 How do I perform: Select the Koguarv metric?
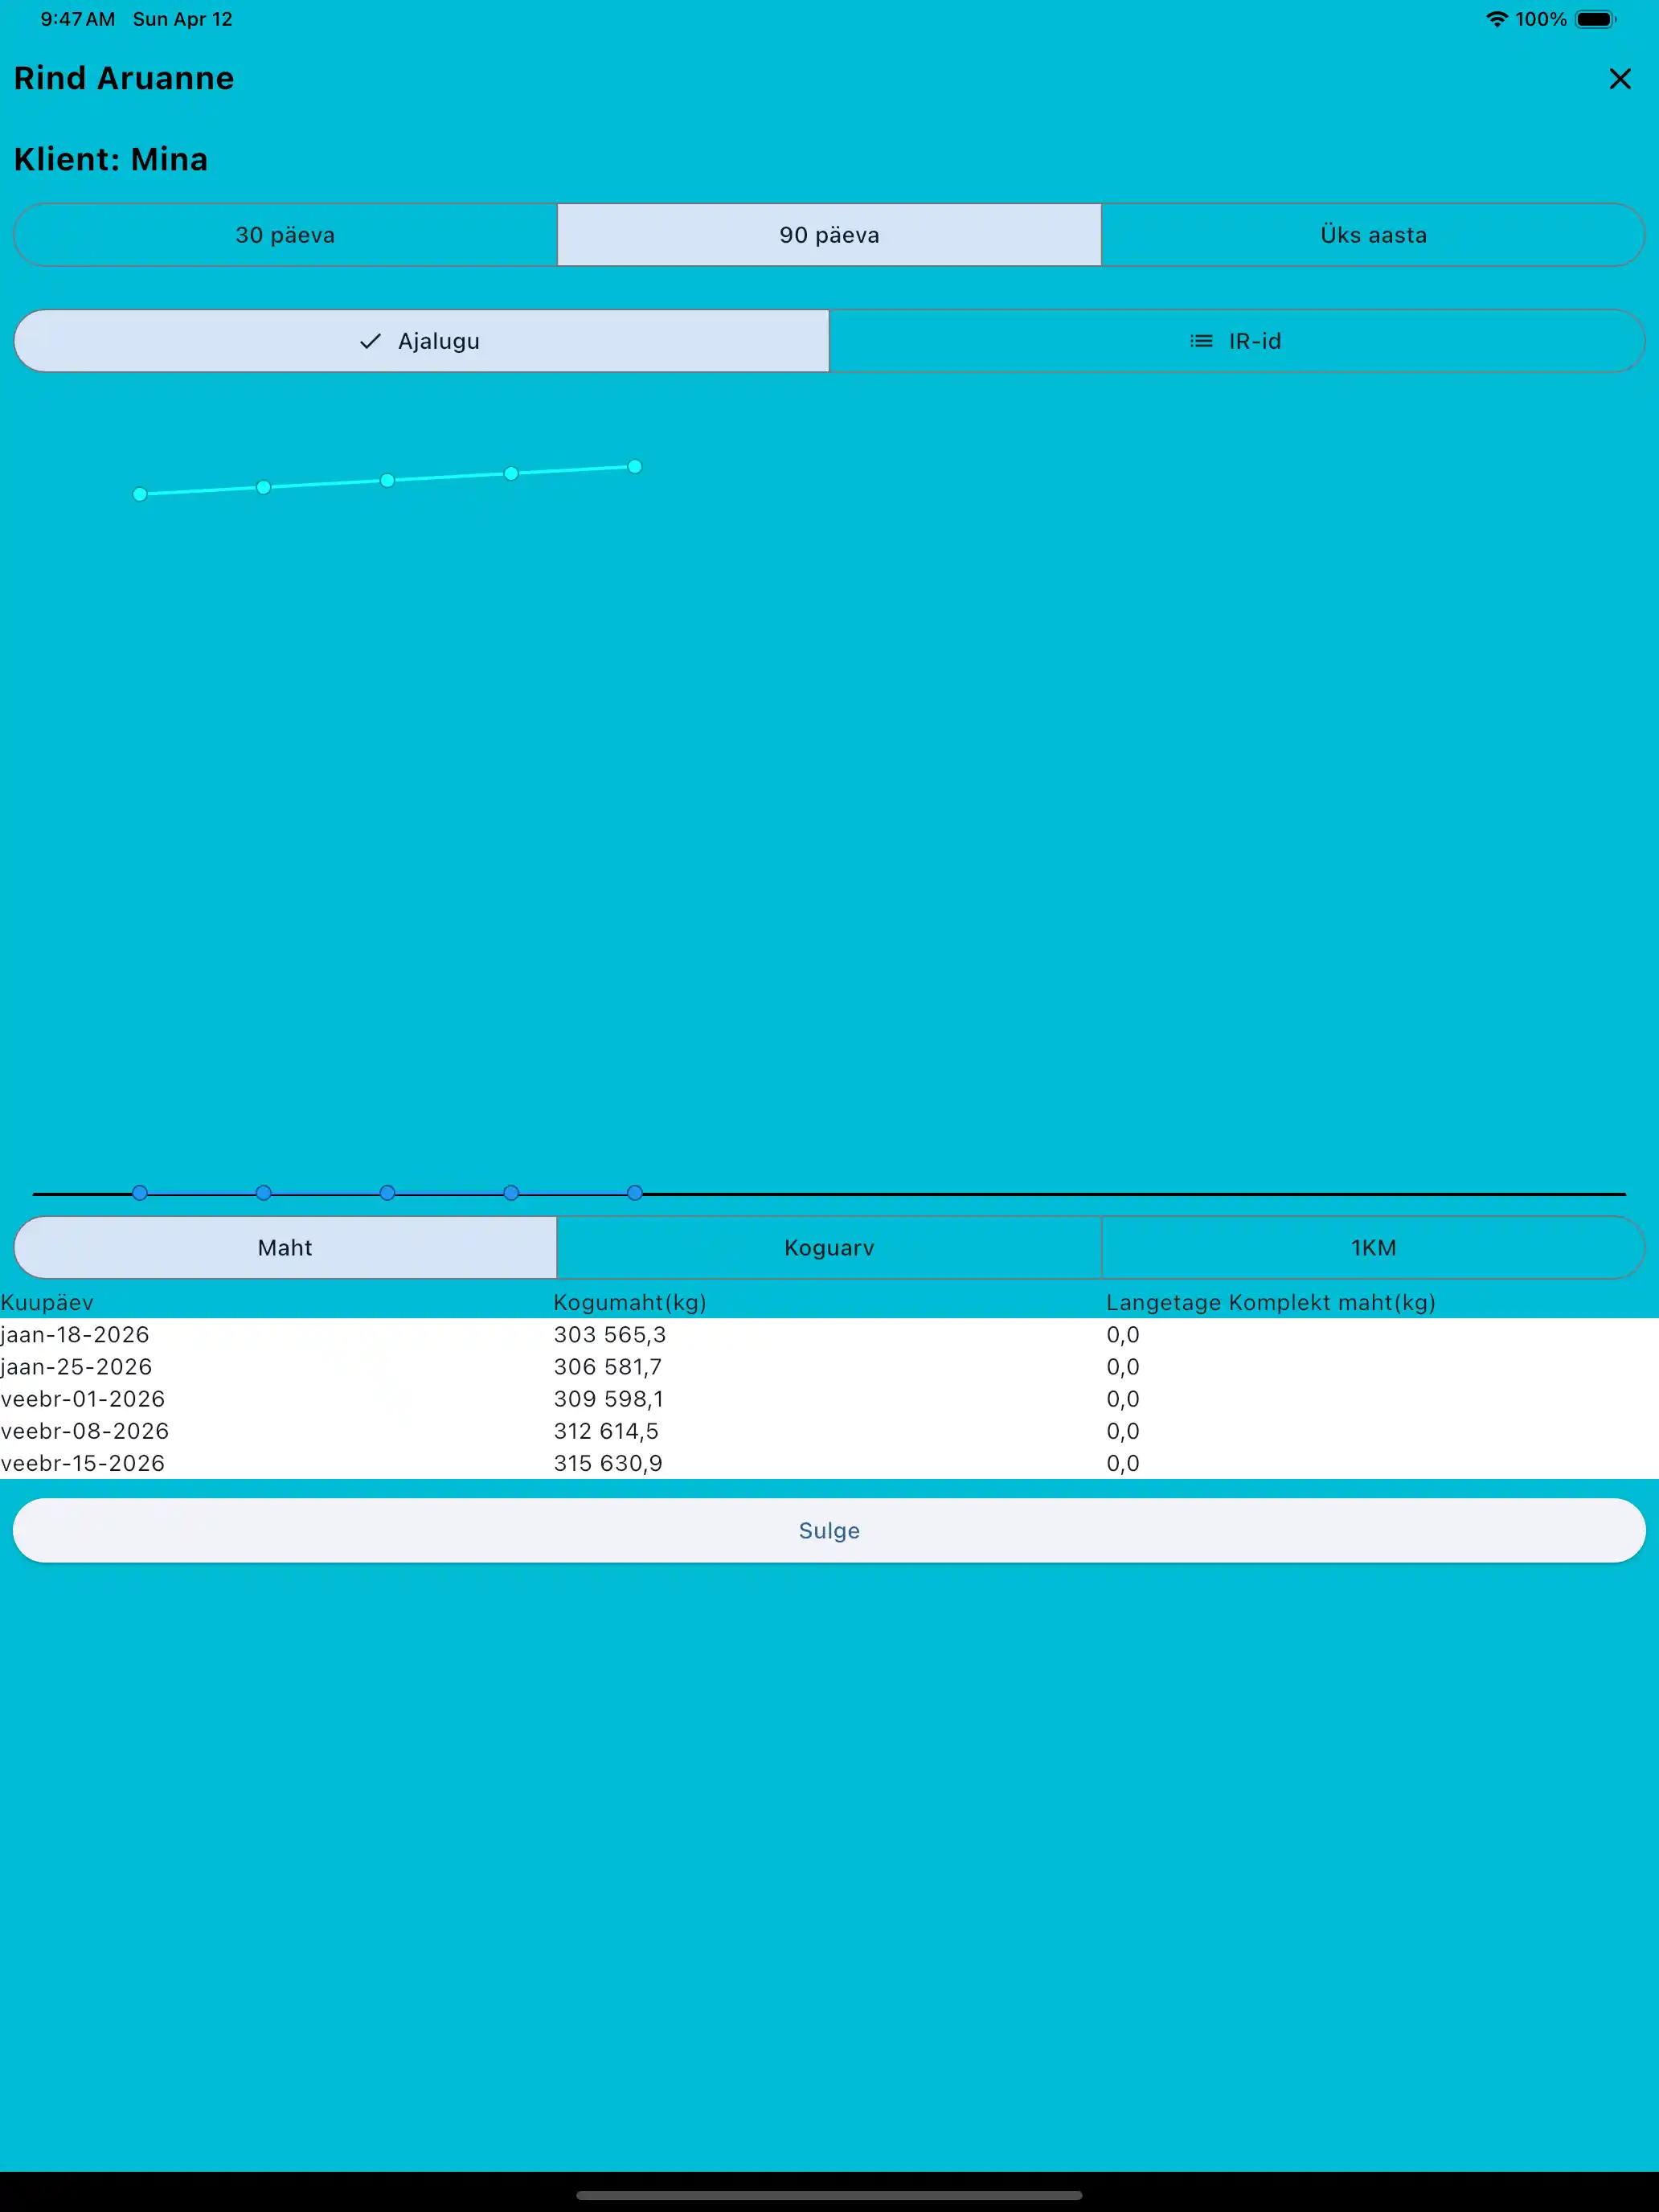829,1247
